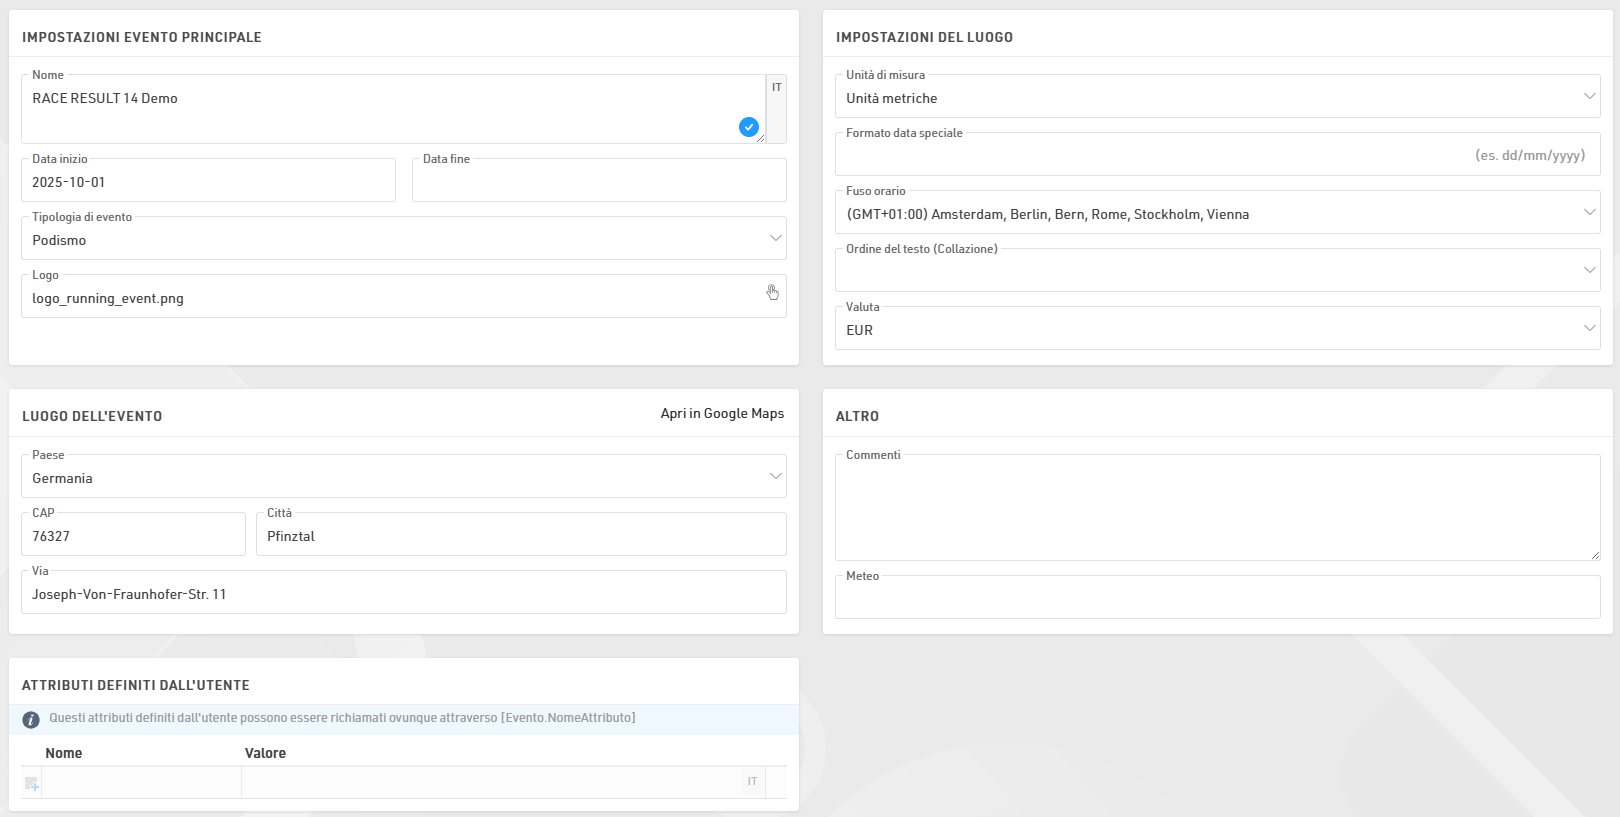The width and height of the screenshot is (1620, 817).
Task: Click into the Meteo field
Action: click(x=1217, y=599)
